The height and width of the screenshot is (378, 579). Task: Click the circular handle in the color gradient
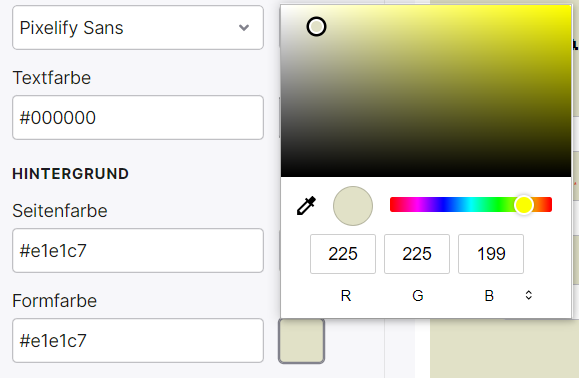(316, 27)
